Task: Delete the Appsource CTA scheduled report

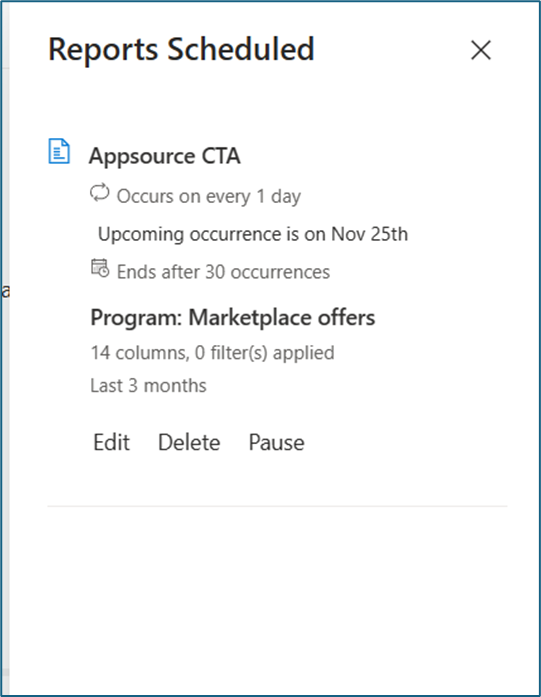Action: [x=189, y=442]
